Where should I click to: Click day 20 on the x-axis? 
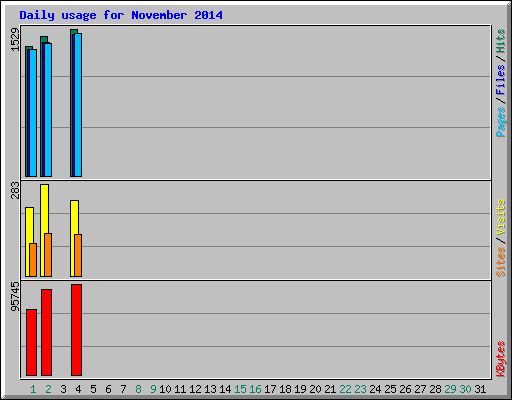[x=315, y=389]
